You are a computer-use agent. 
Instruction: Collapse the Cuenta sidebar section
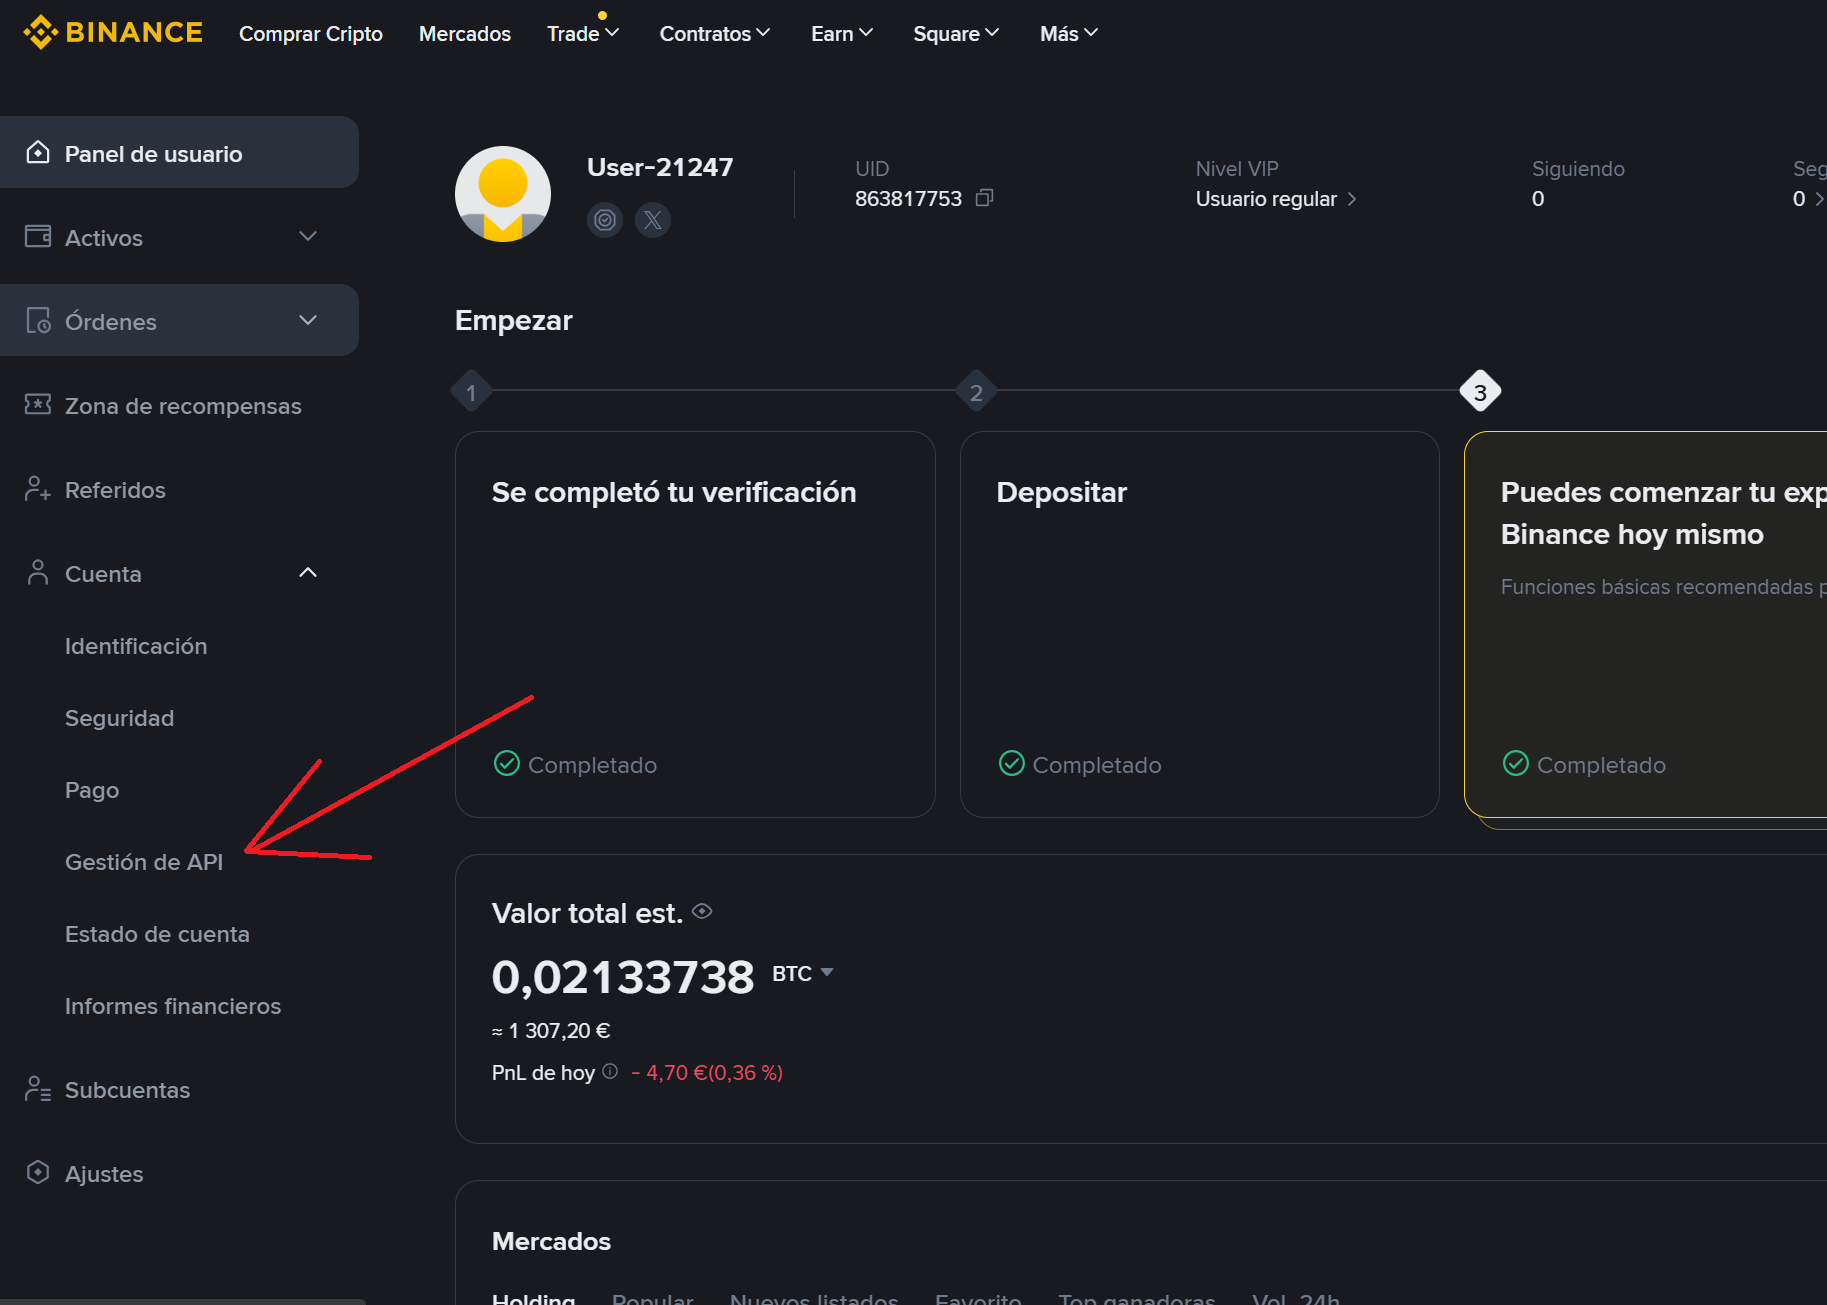[x=308, y=573]
